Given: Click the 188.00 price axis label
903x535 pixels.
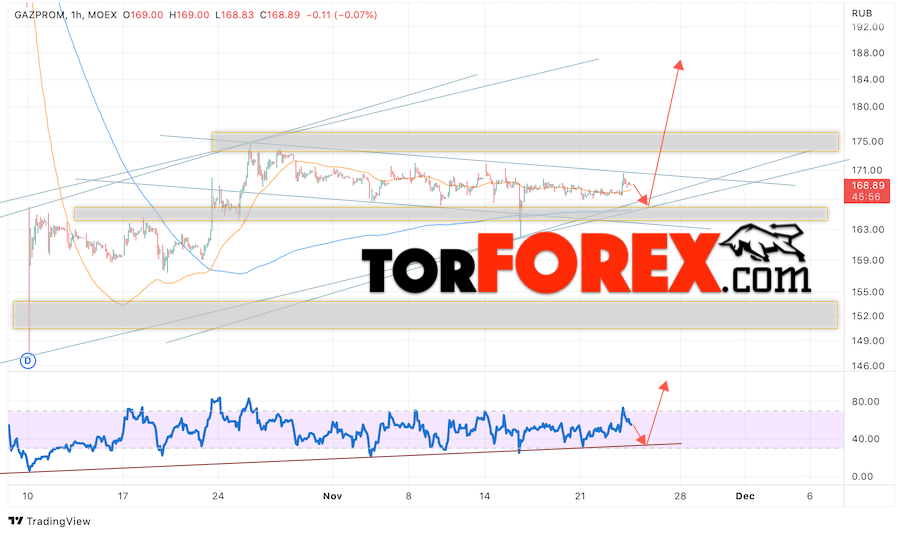Looking at the screenshot, I should pos(868,53).
